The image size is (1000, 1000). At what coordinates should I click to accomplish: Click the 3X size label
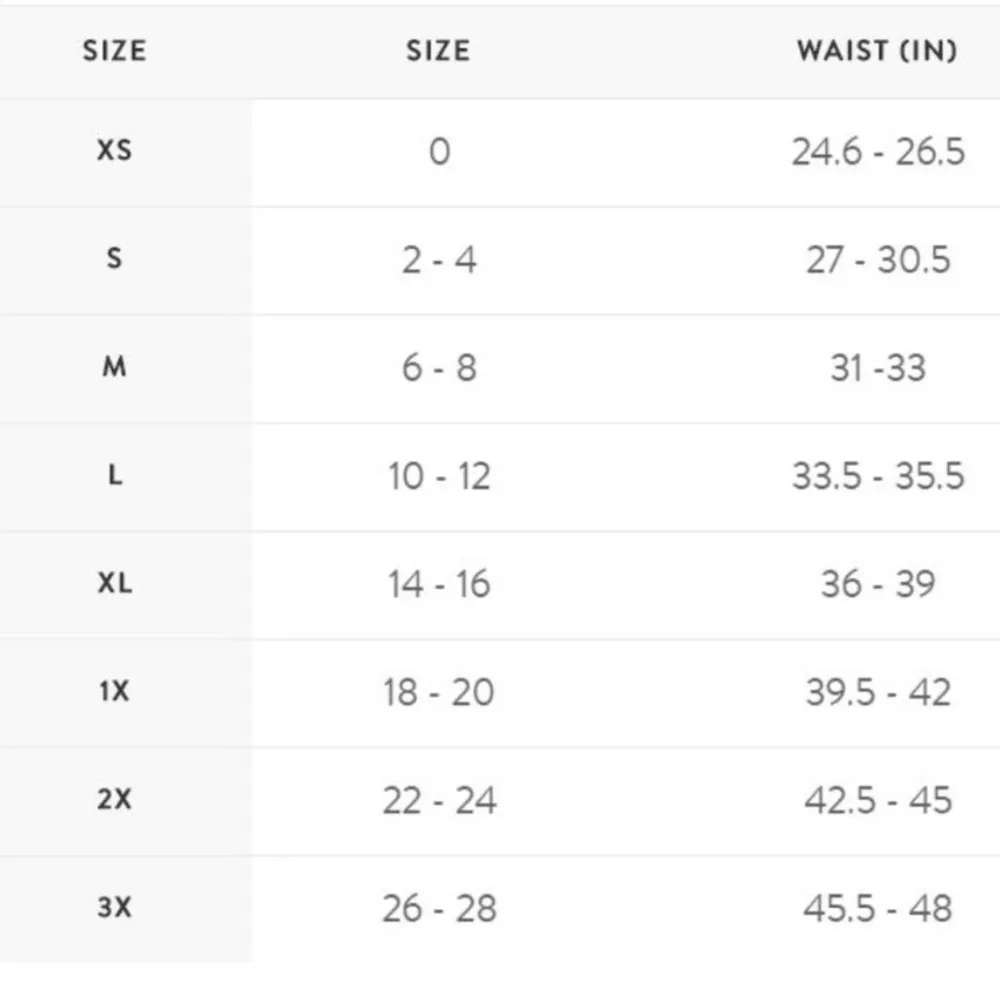tap(114, 908)
